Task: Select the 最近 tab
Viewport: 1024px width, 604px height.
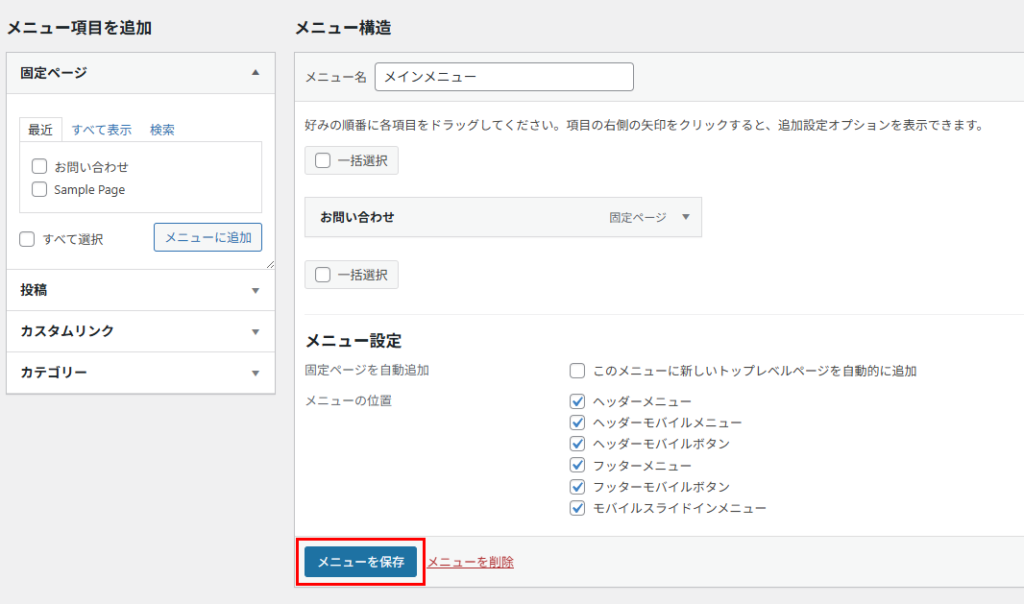Action: pos(41,130)
